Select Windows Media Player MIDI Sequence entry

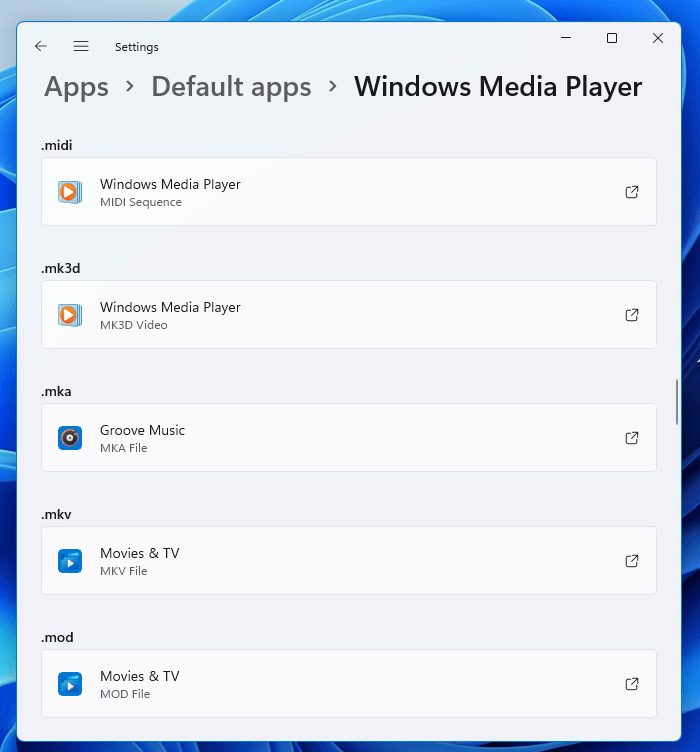349,192
